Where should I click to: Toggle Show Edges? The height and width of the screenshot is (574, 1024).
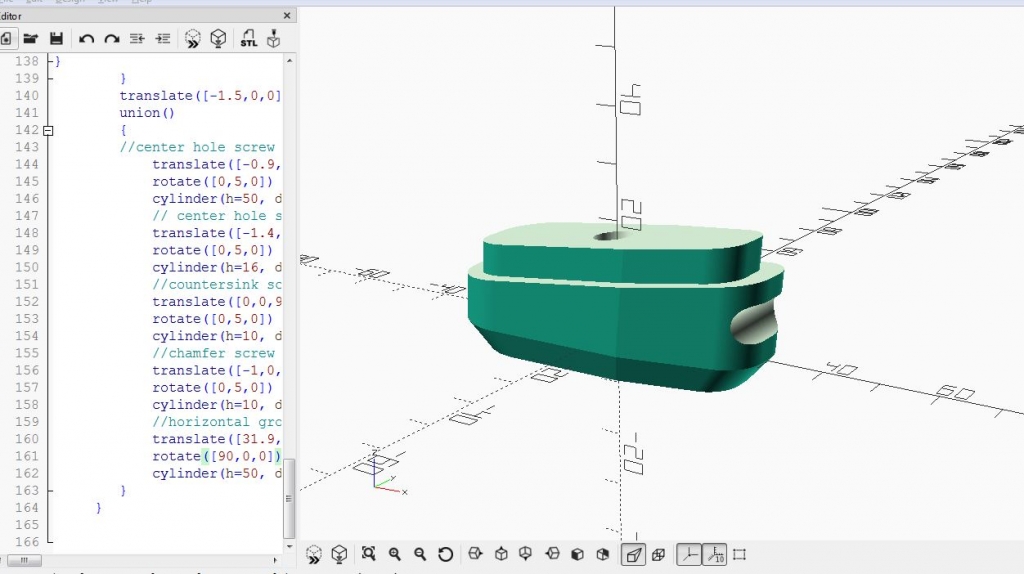pos(739,554)
